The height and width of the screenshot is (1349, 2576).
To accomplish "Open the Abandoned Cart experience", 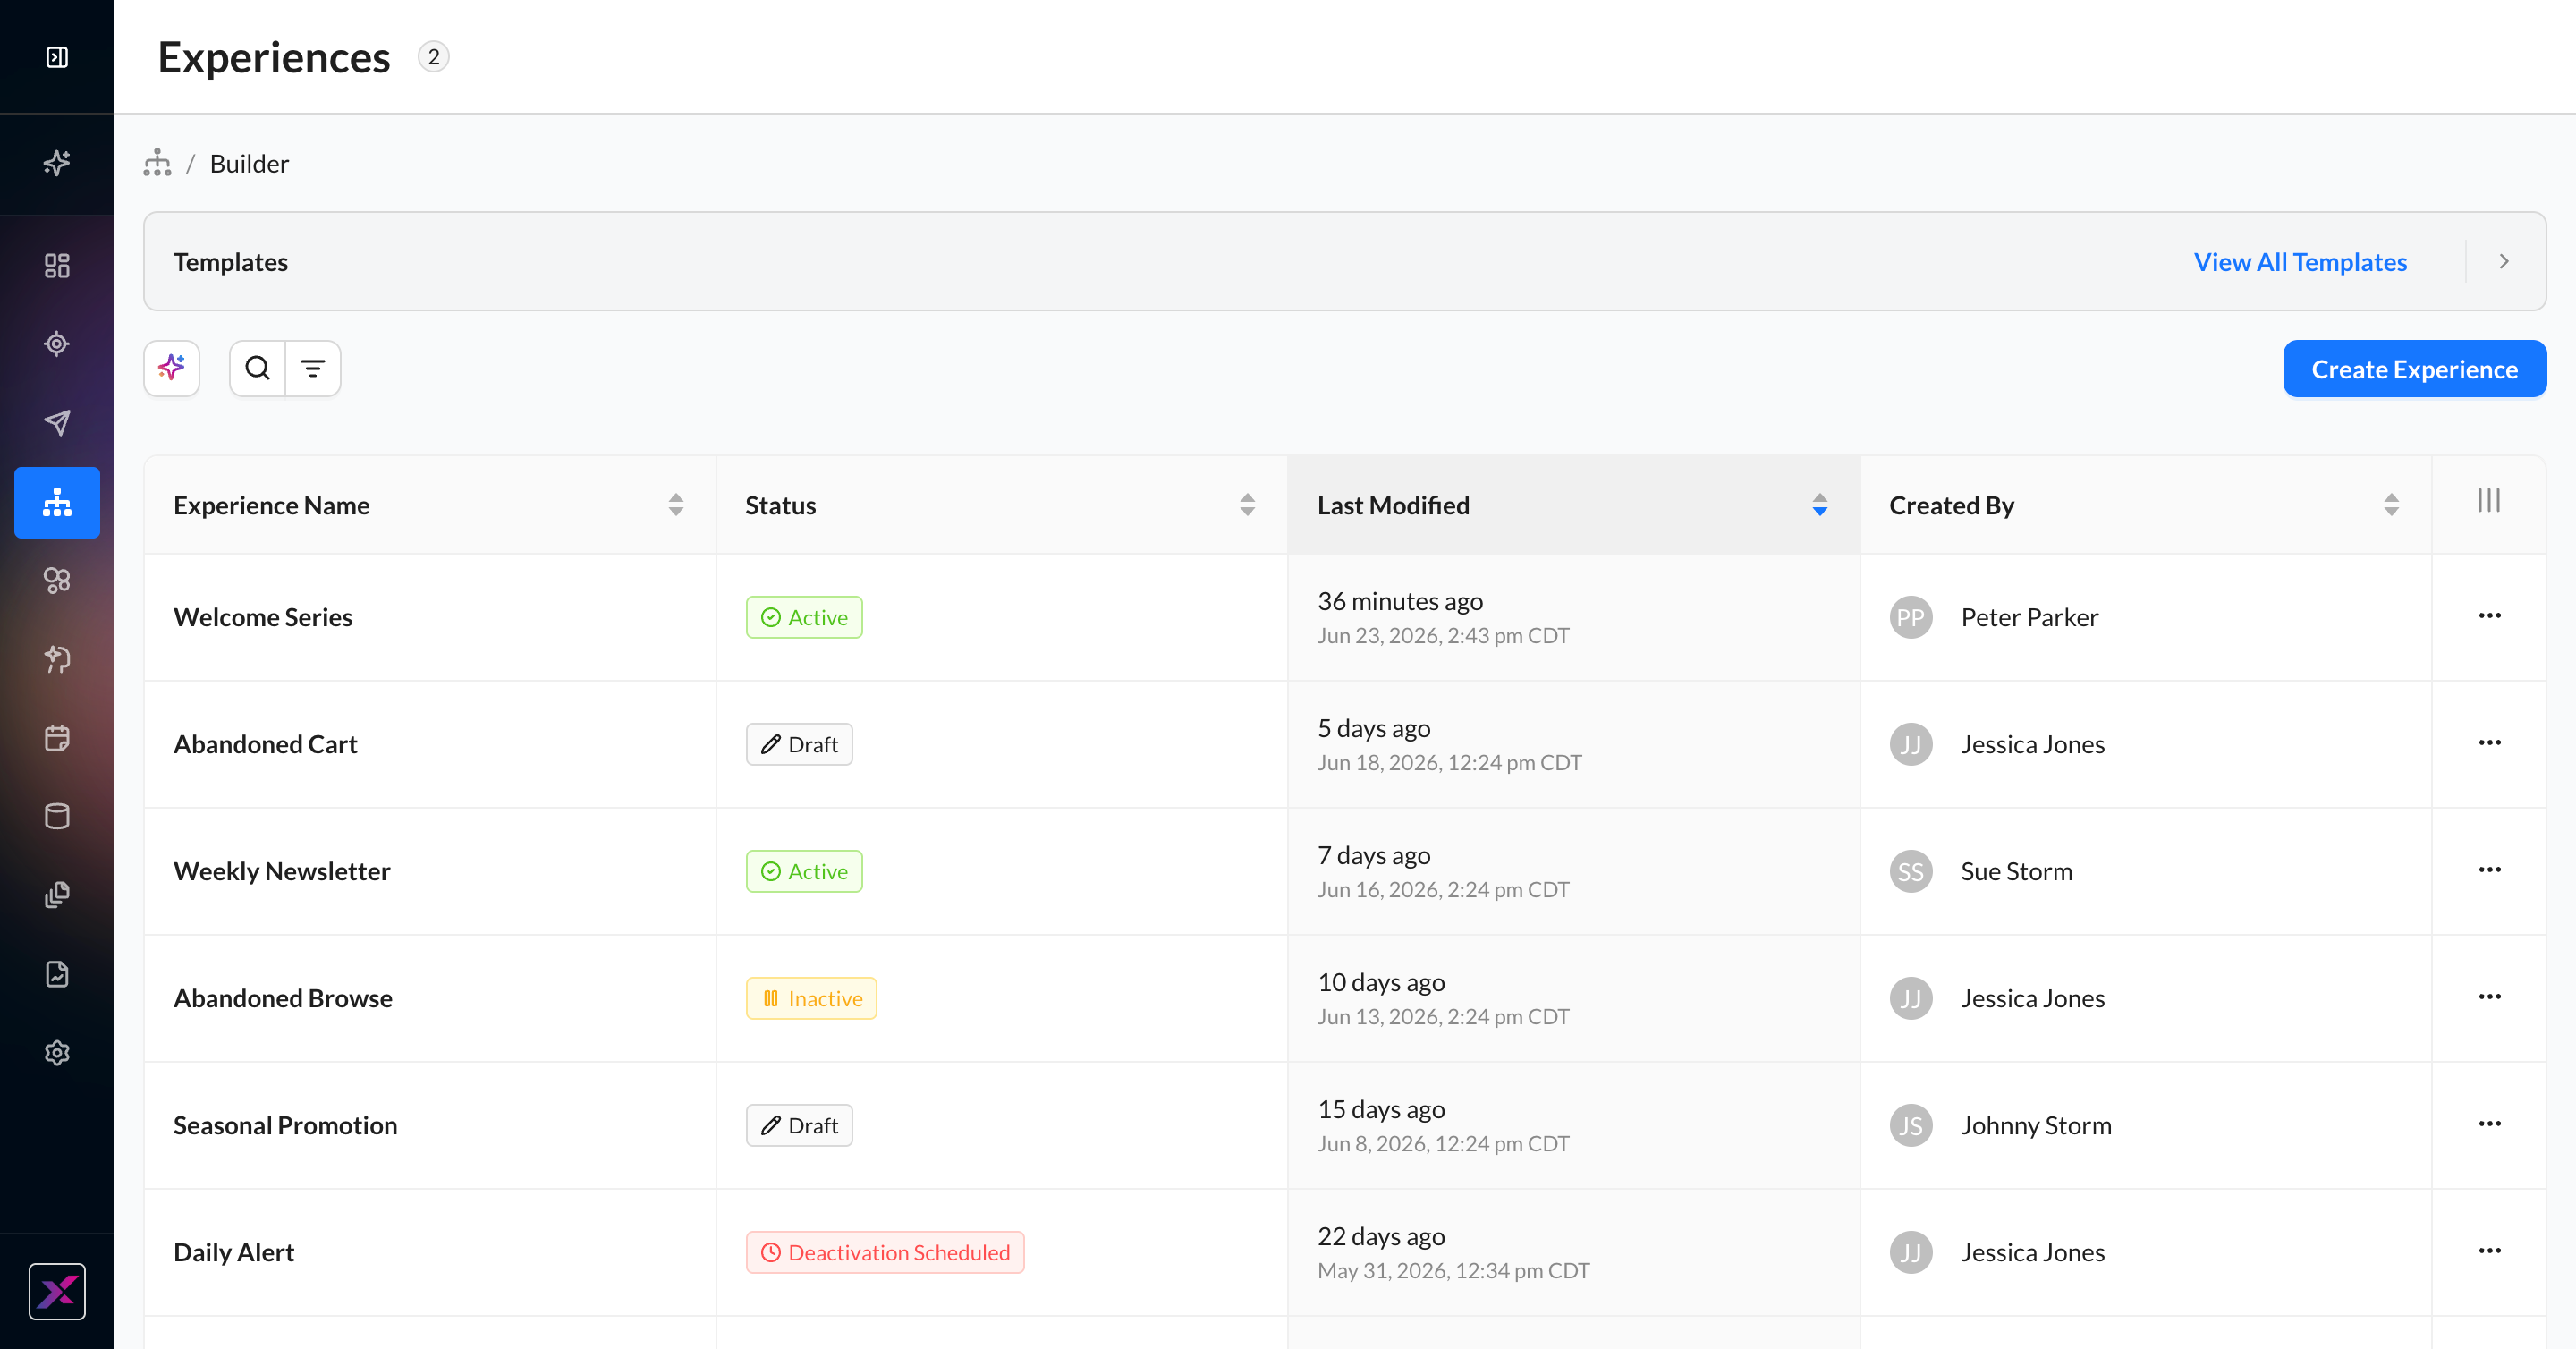I will pyautogui.click(x=265, y=744).
